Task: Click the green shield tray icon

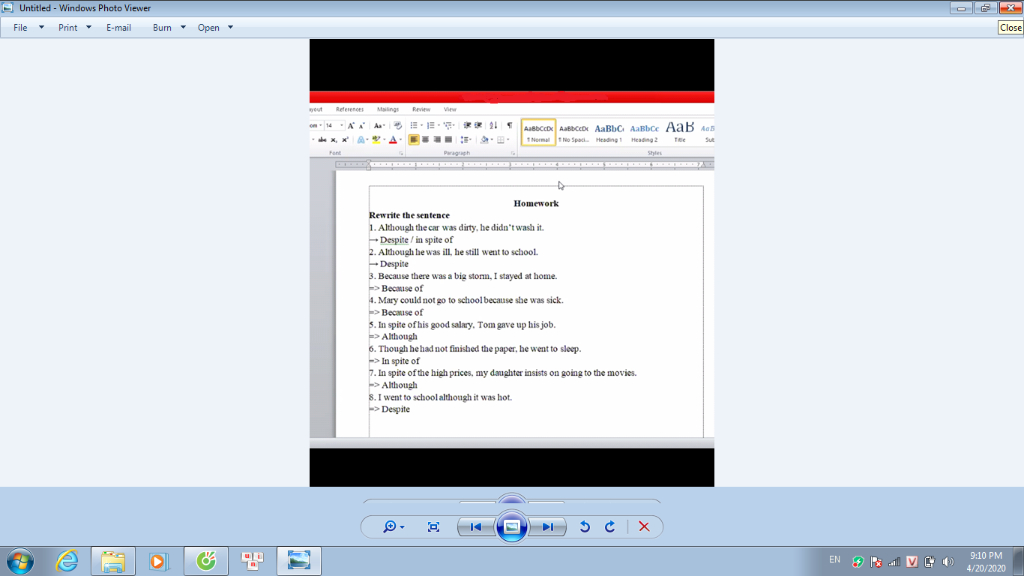Action: (858, 562)
